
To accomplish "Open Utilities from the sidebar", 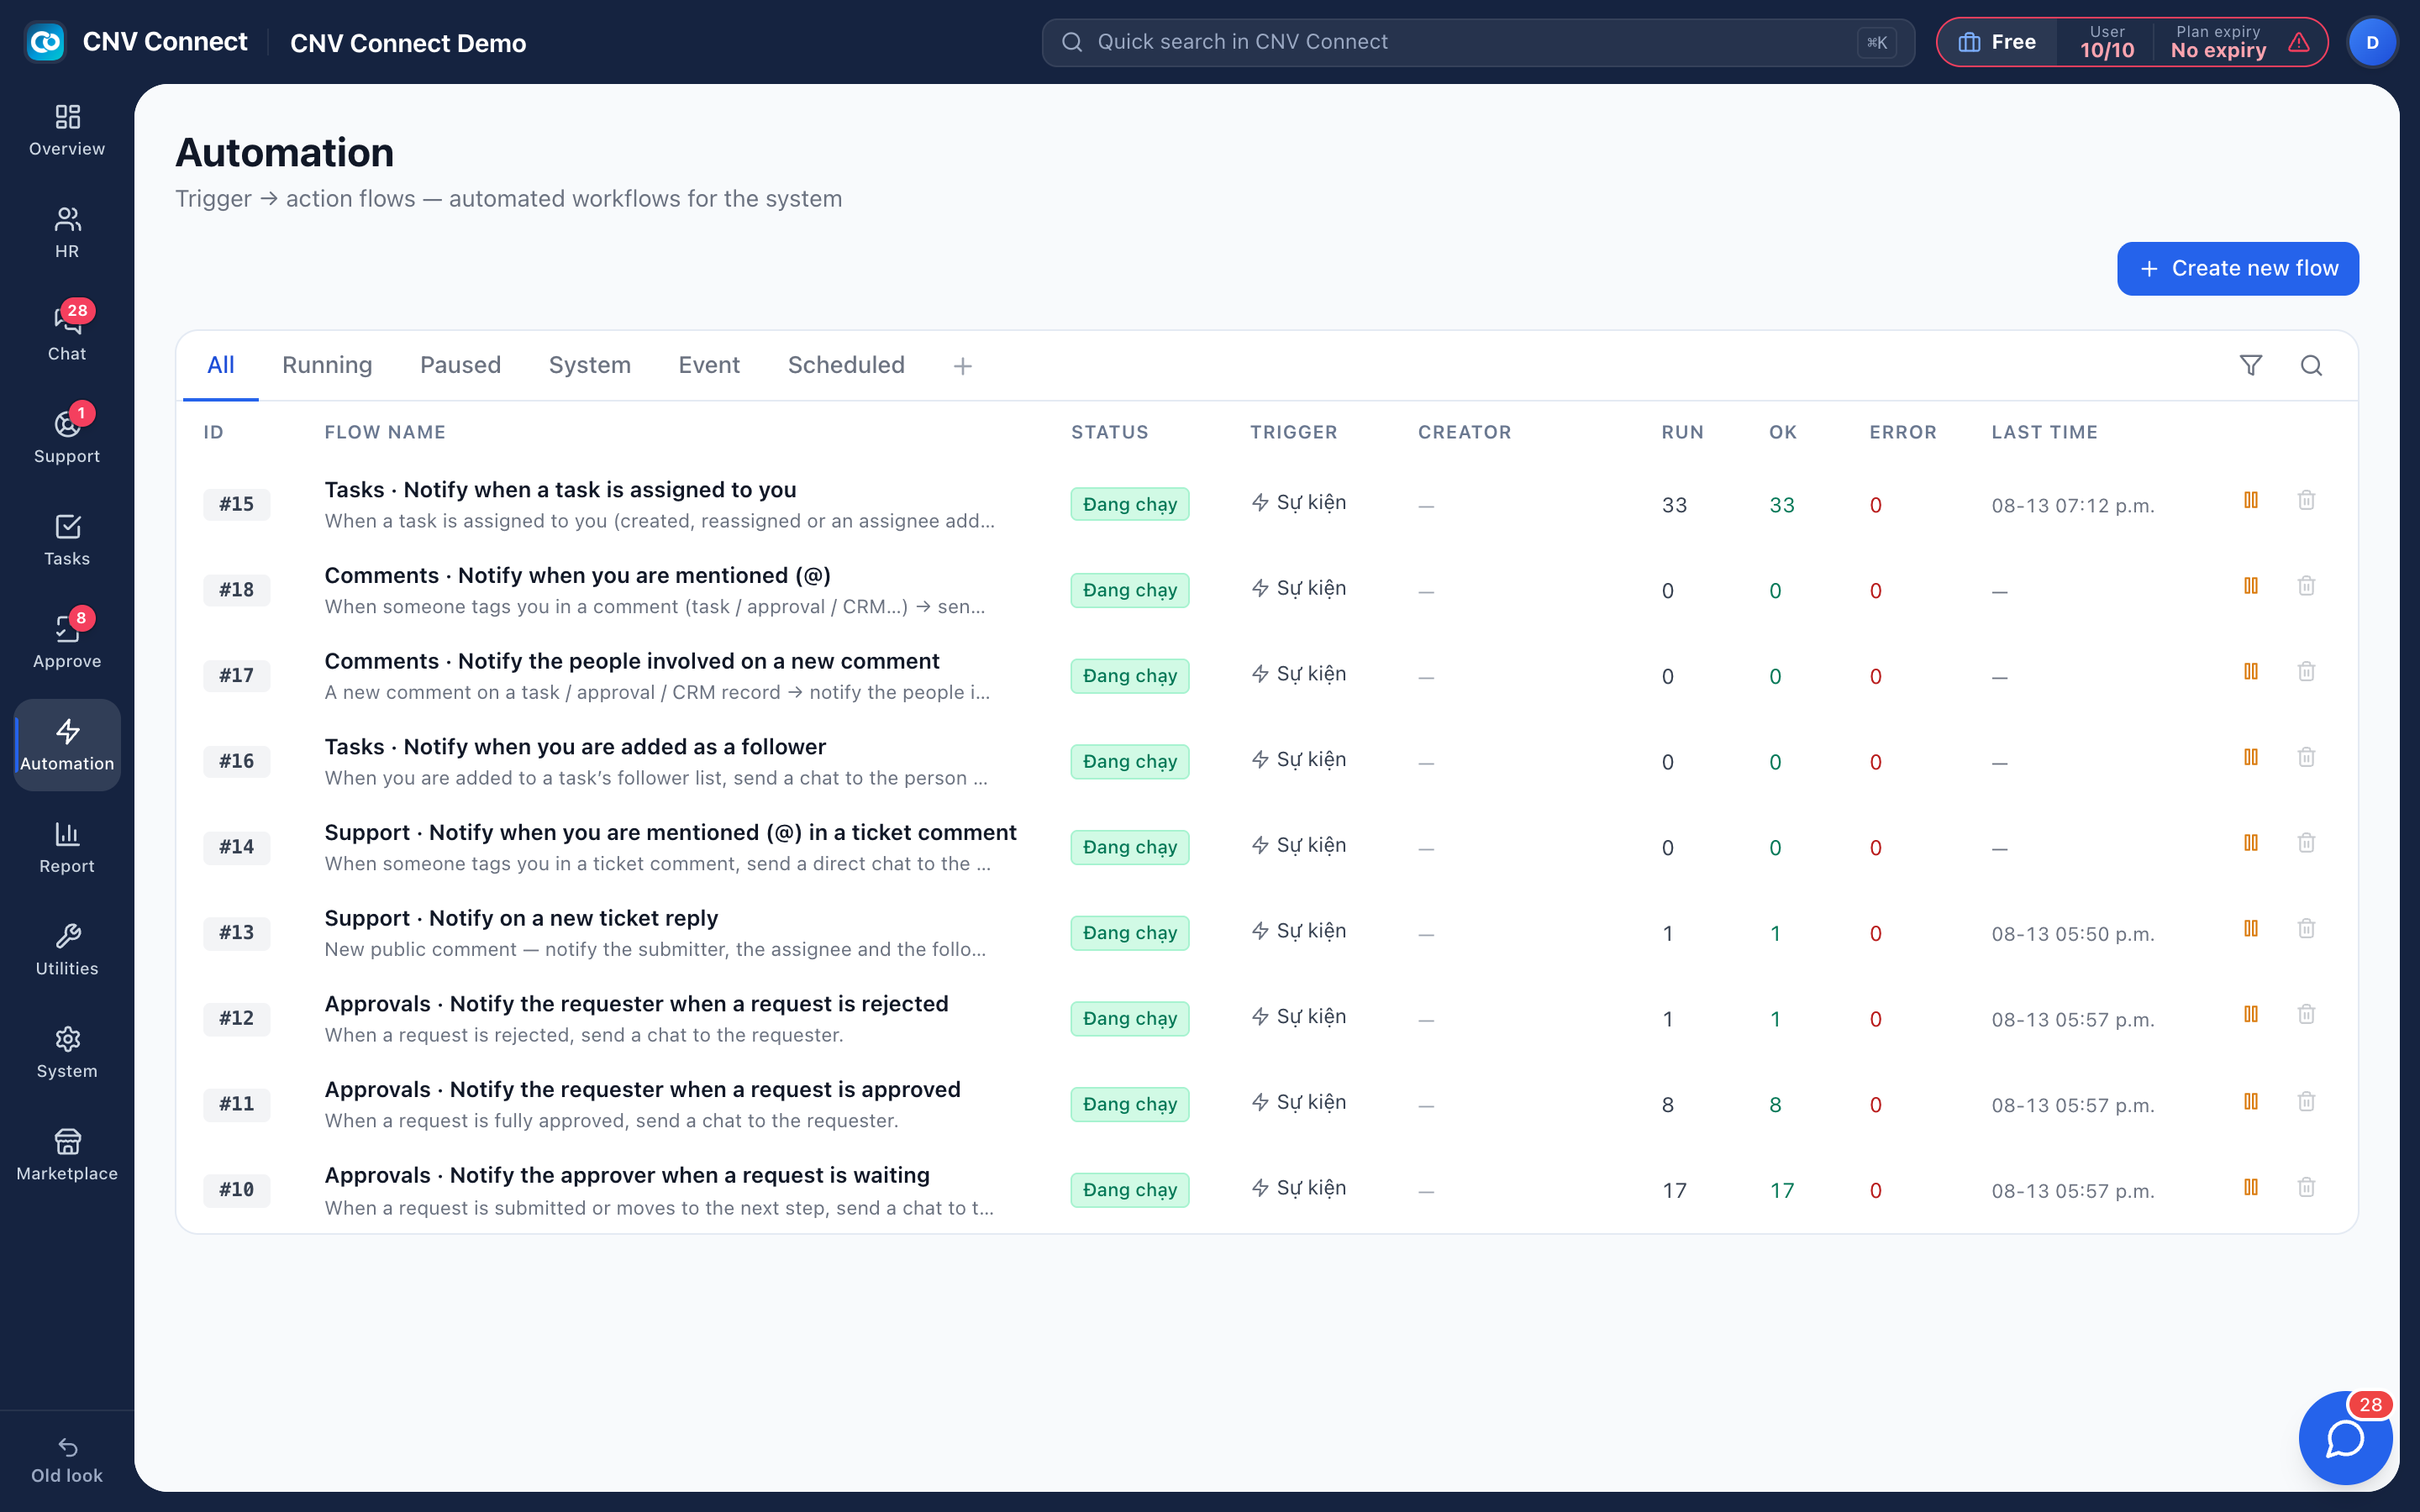I will 67,950.
